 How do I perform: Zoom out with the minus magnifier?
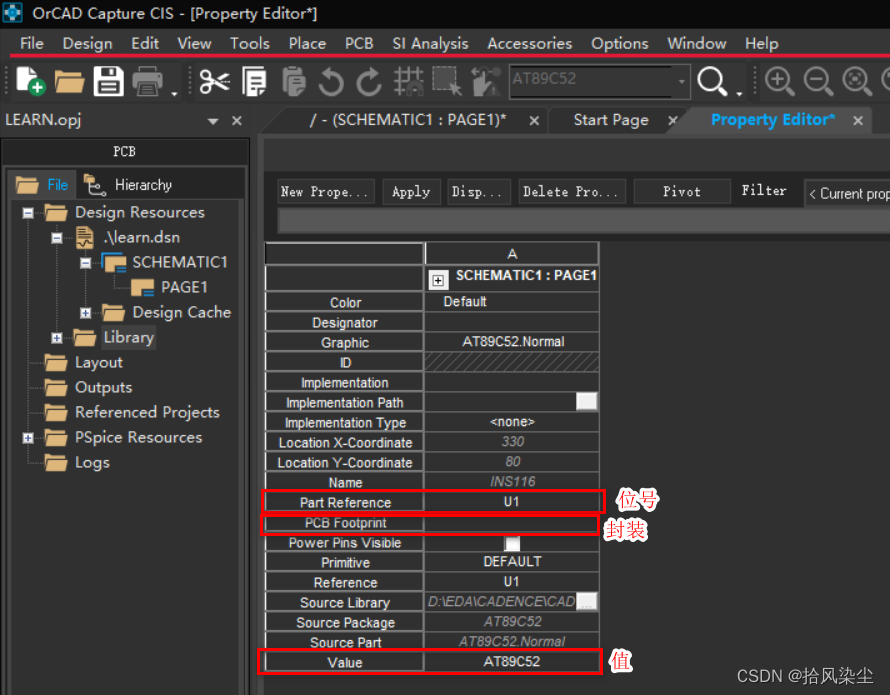818,81
